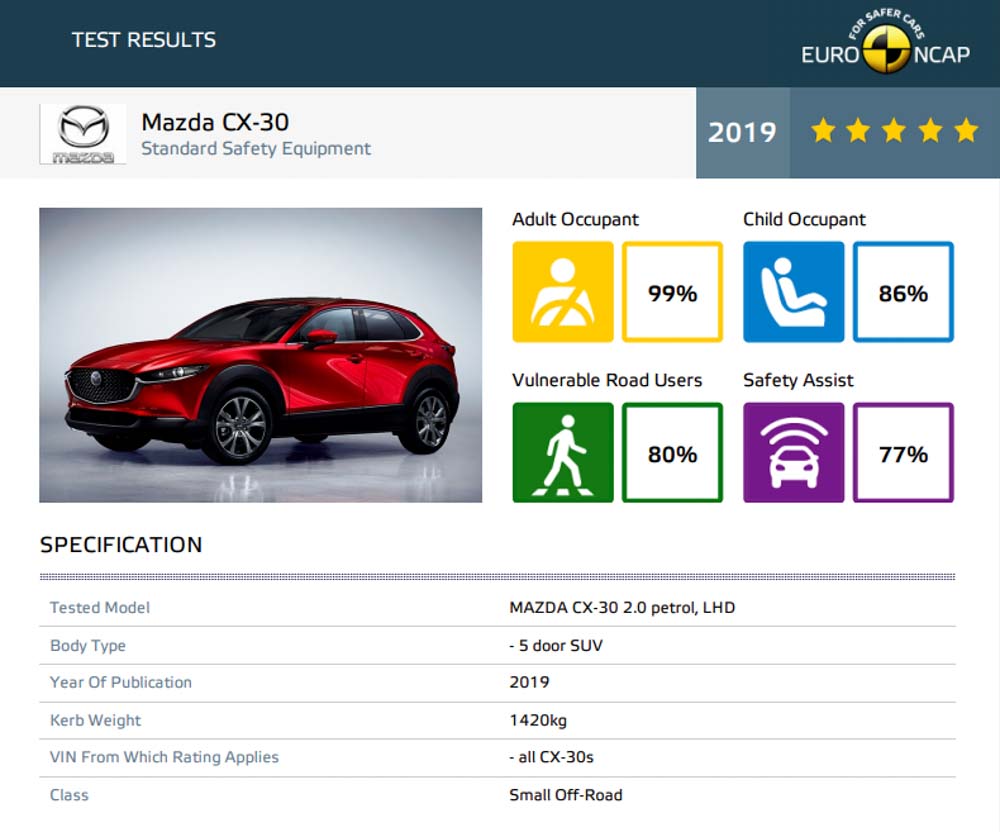
Task: Select the Adult Occupant seatbelt icon
Action: pyautogui.click(x=562, y=291)
